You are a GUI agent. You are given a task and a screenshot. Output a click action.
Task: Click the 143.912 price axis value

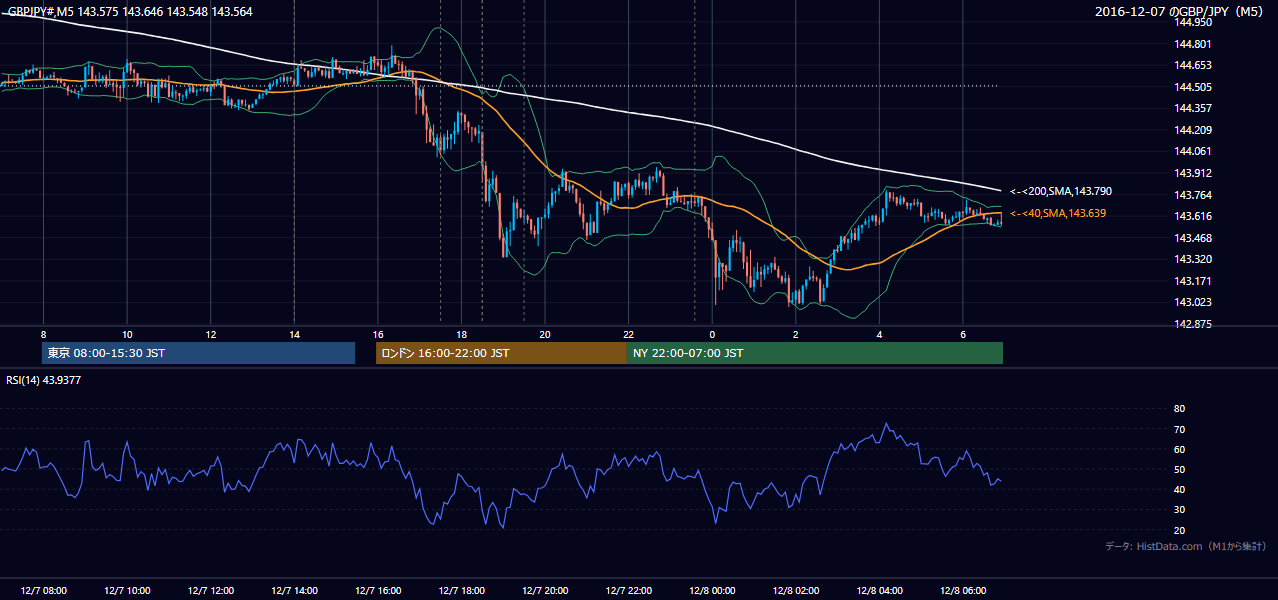1191,173
